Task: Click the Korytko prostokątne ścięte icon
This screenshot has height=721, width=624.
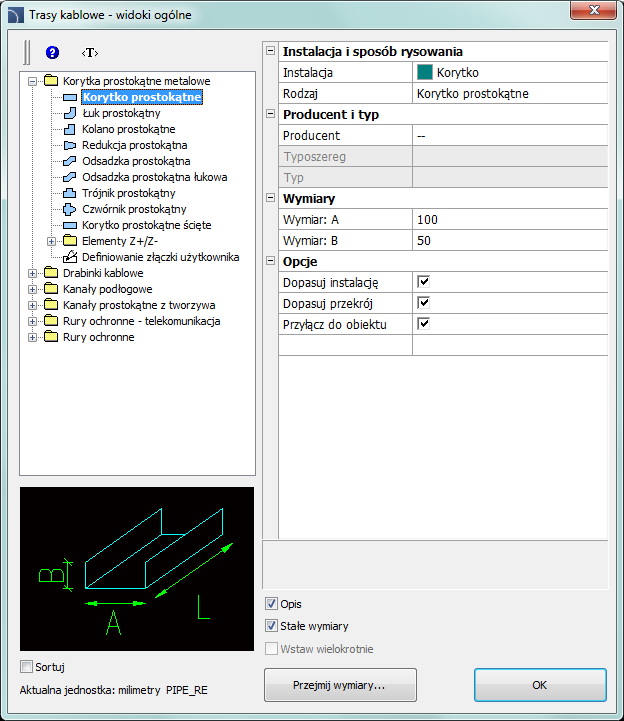Action: click(x=69, y=225)
